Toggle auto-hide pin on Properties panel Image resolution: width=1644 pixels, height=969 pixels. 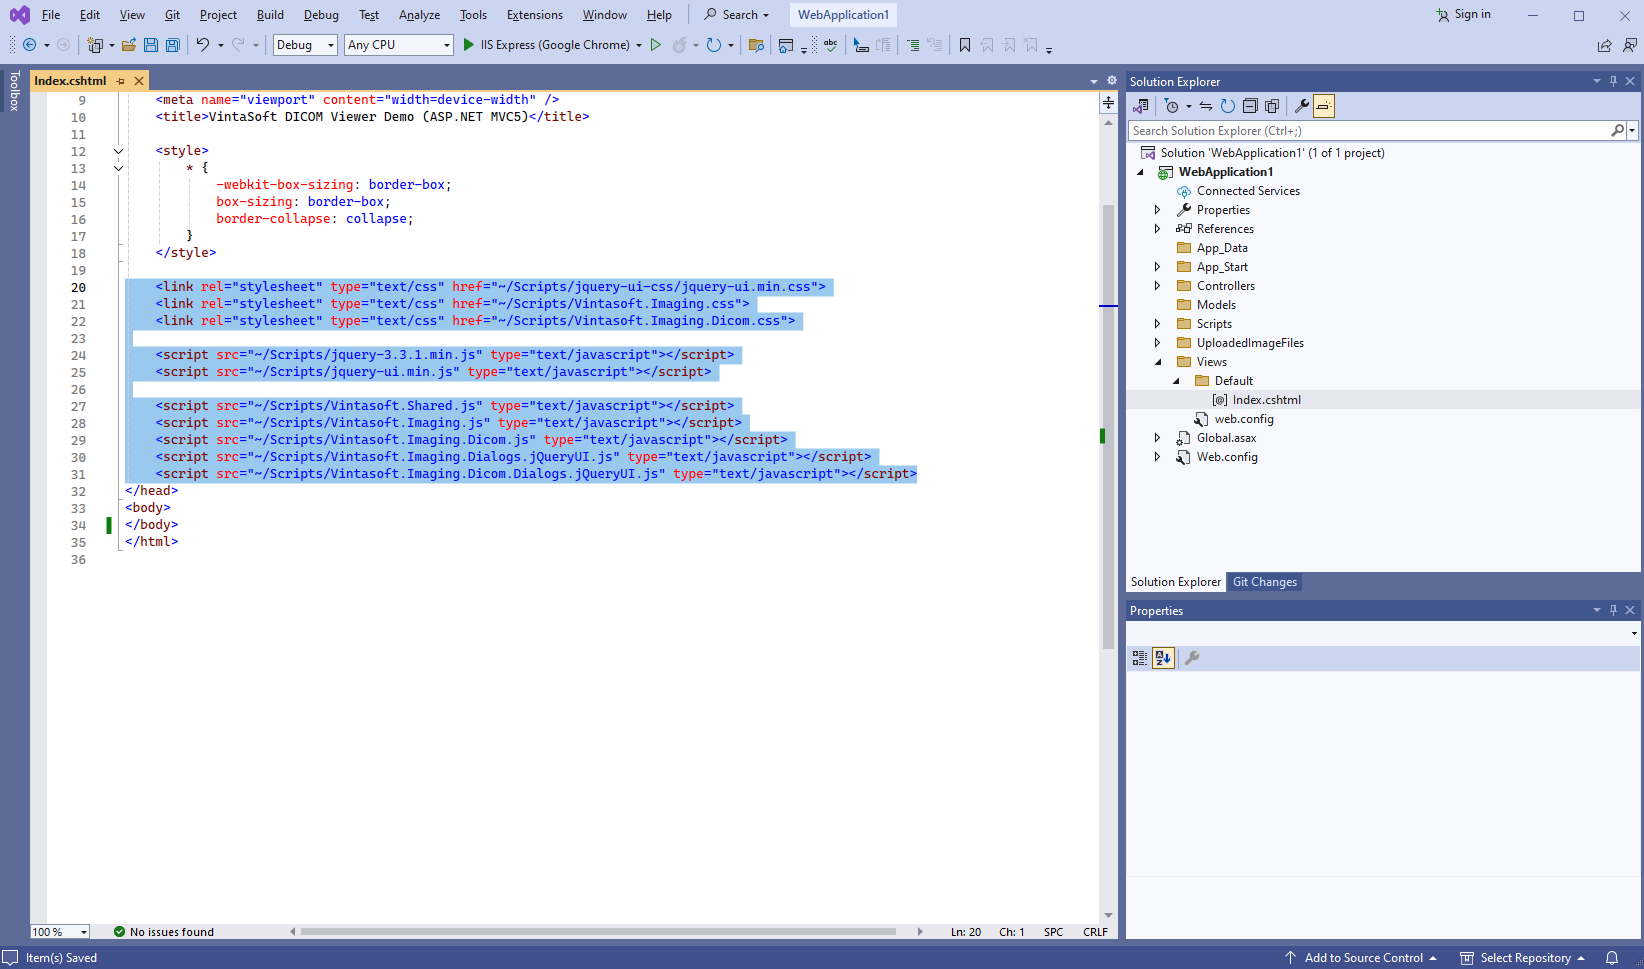pyautogui.click(x=1613, y=610)
